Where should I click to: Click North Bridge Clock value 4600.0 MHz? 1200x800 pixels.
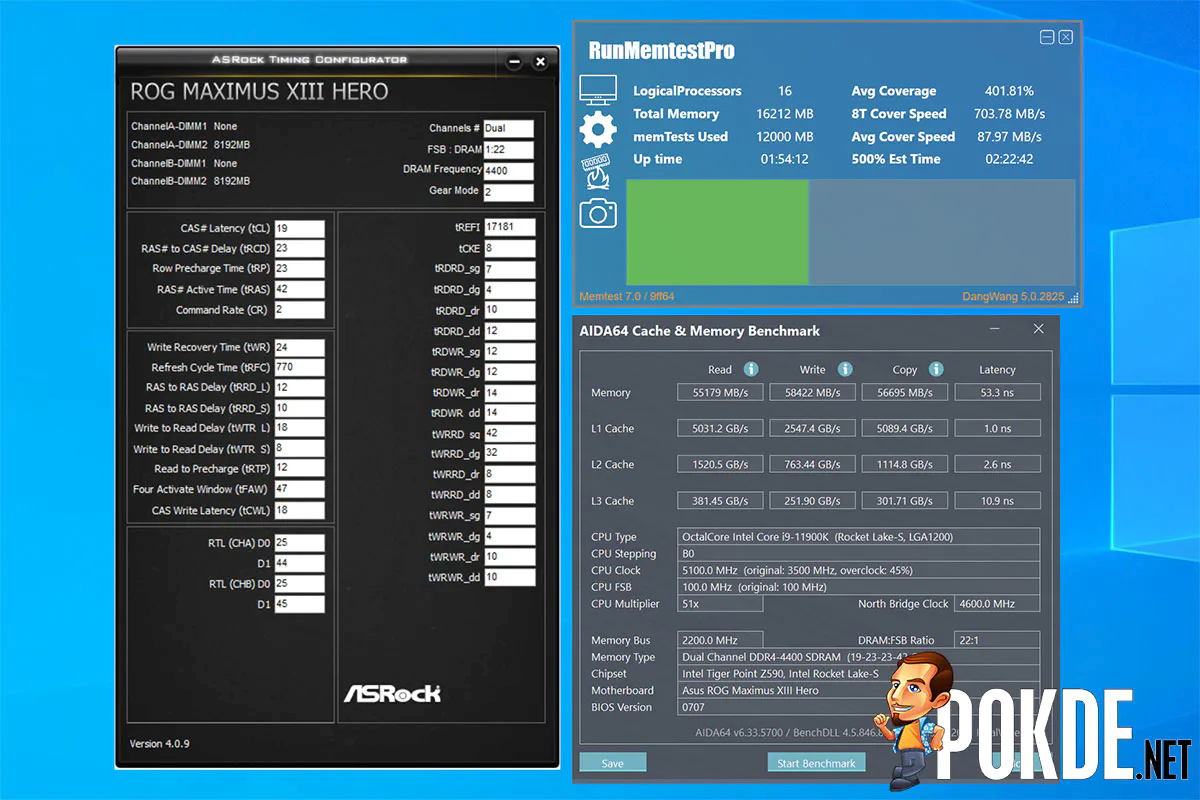(997, 604)
